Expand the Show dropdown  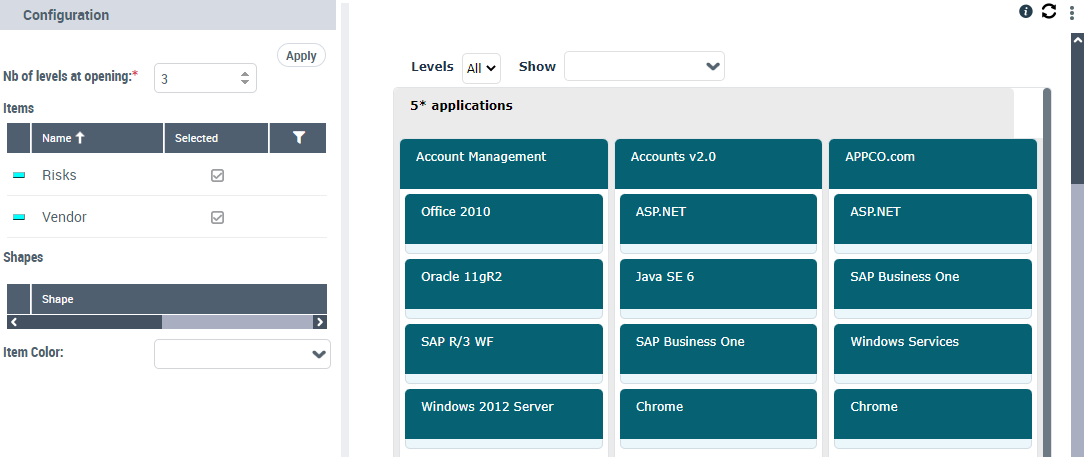pos(644,67)
